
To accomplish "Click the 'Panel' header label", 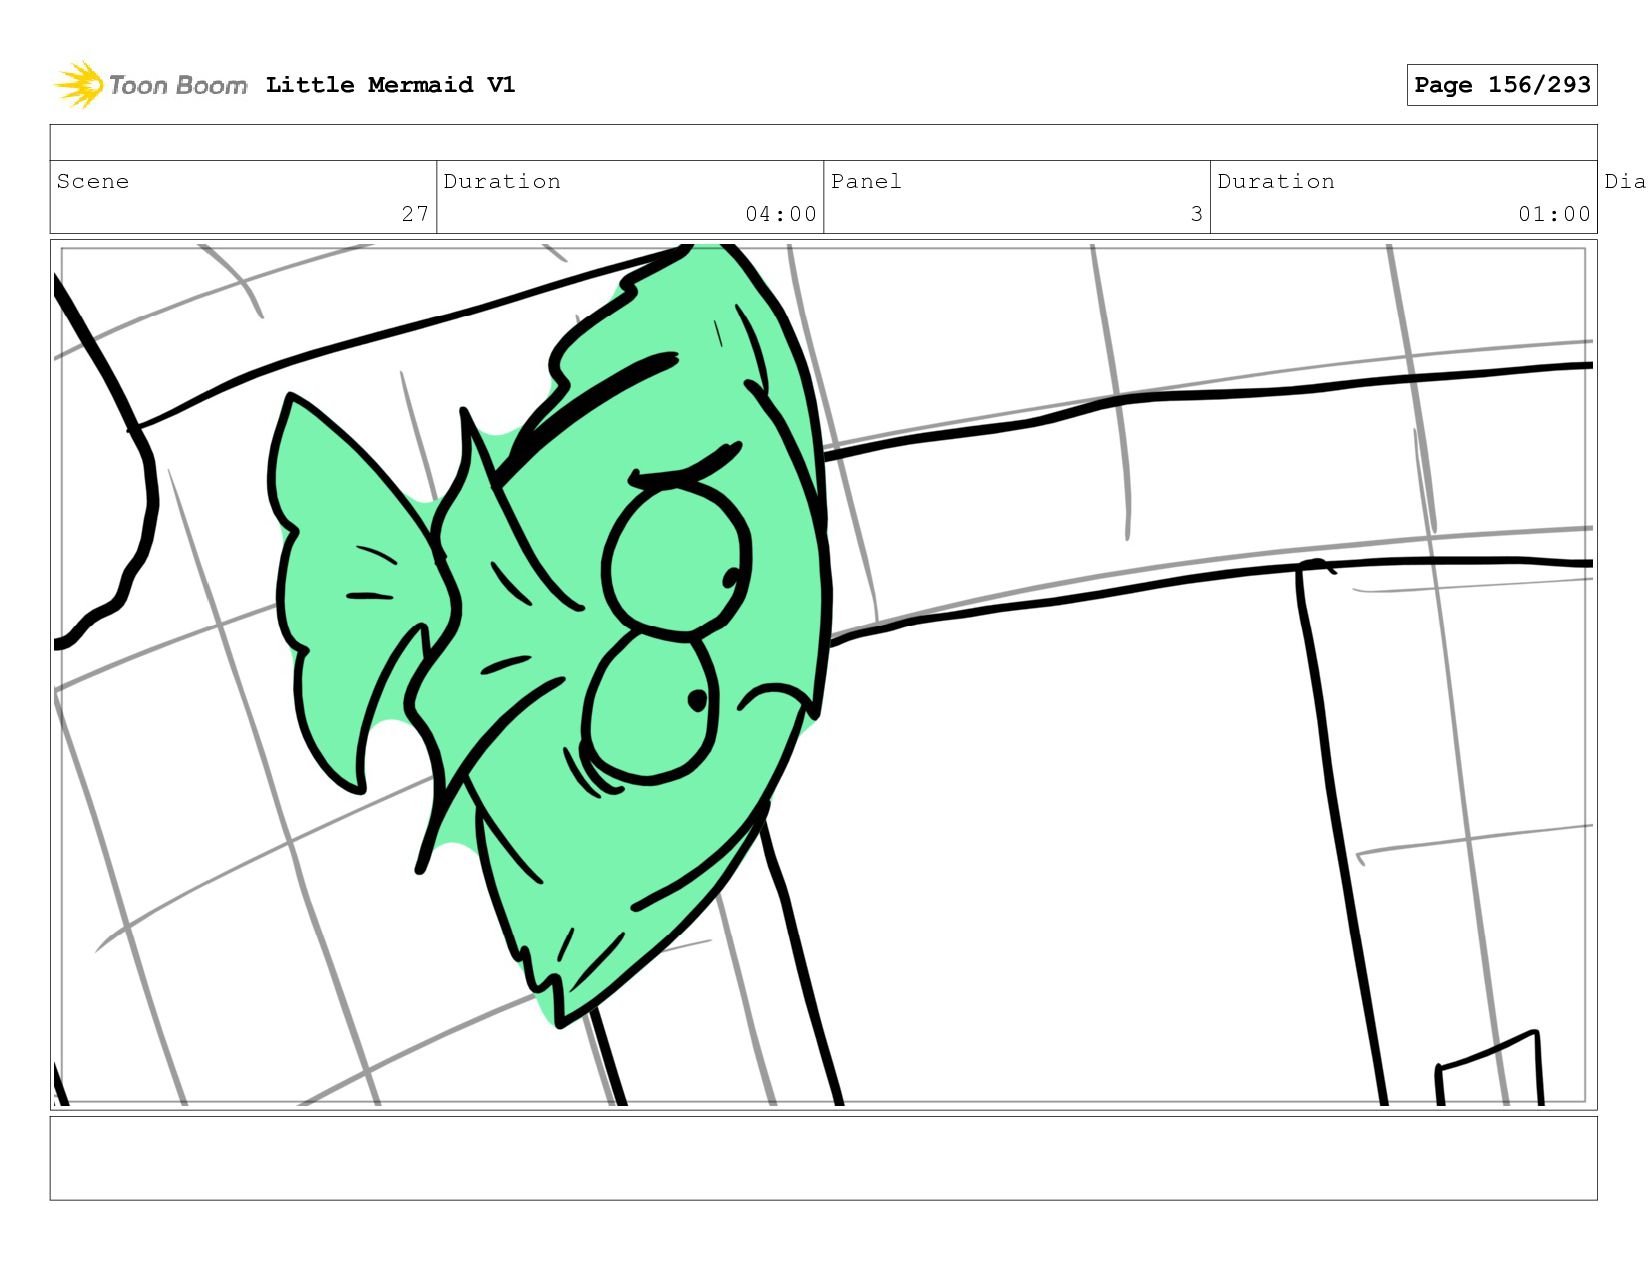I will click(866, 181).
